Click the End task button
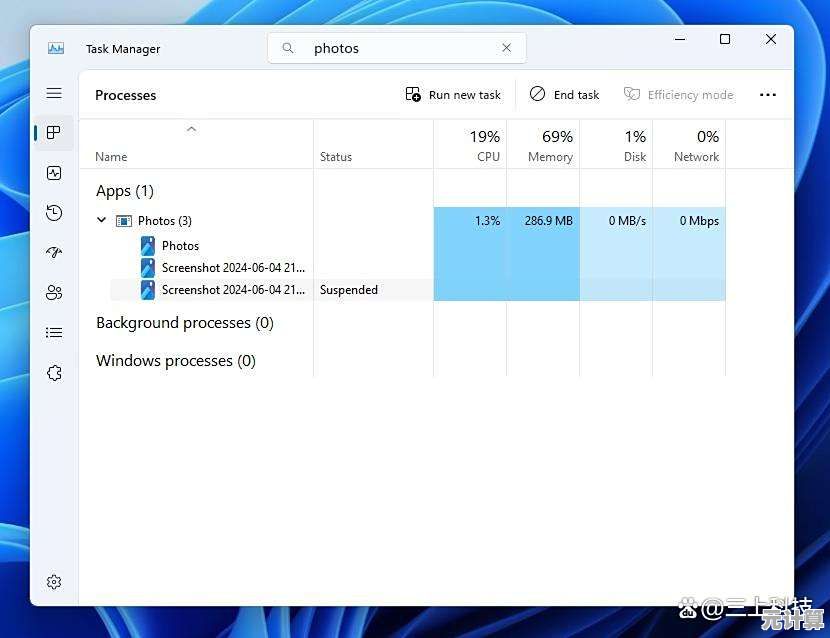This screenshot has width=830, height=638. coord(565,95)
